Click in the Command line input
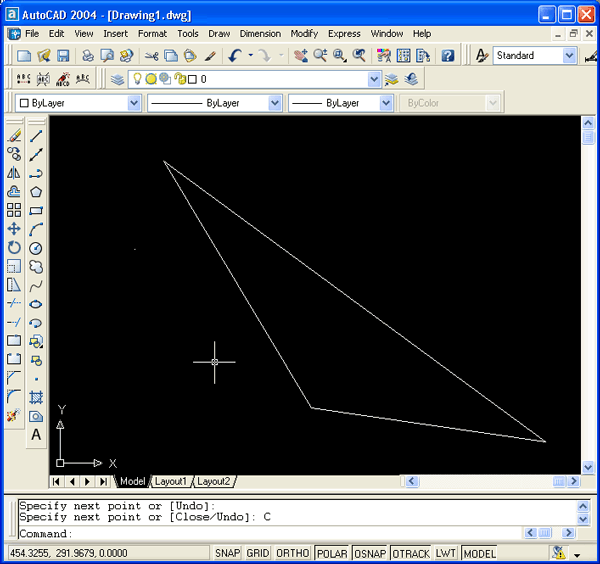This screenshot has width=600, height=564. (x=300, y=534)
